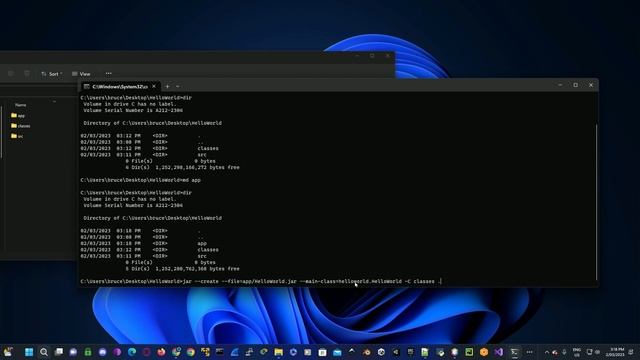Screen dimensions: 640x360
Task: Launch Microsoft Edge from the taskbar
Action: pyautogui.click(x=132, y=352)
